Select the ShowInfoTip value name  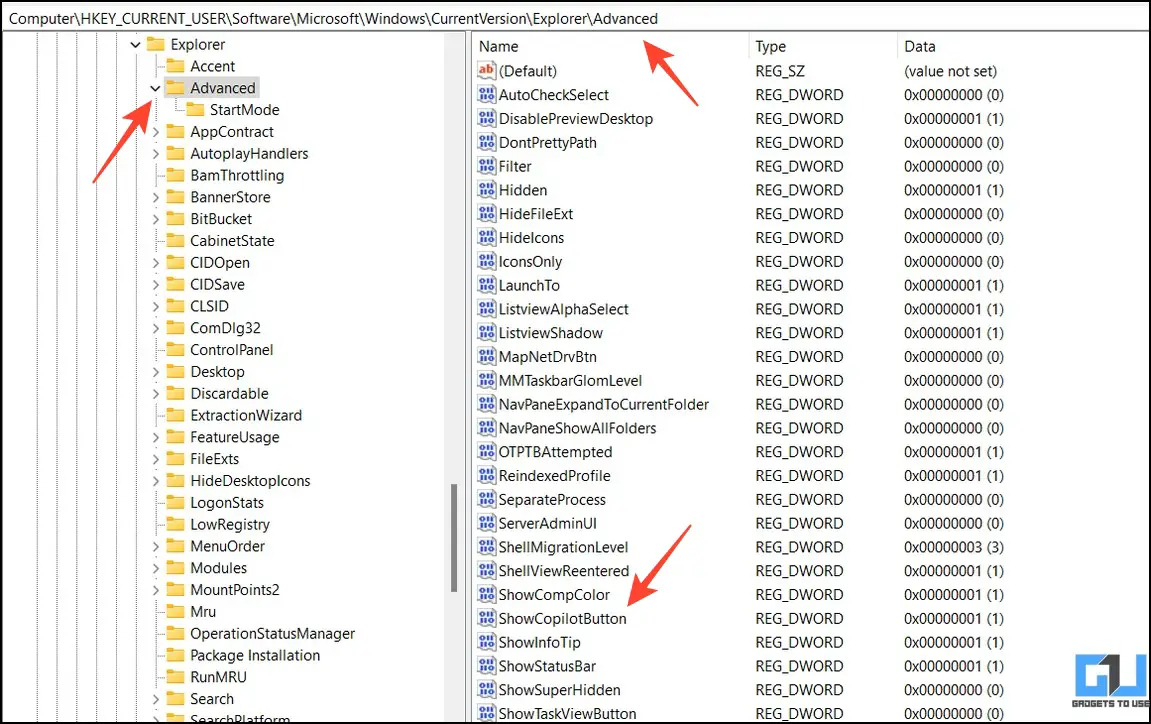pyautogui.click(x=540, y=642)
